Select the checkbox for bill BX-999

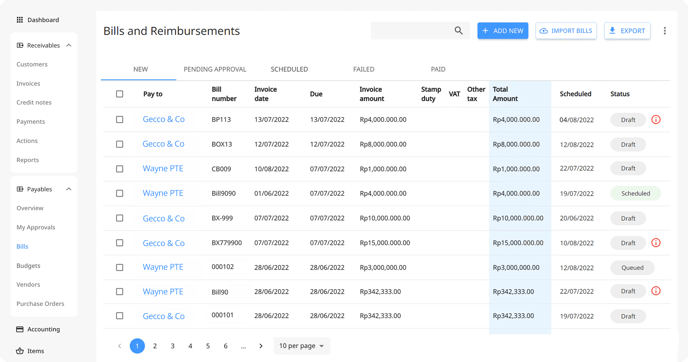(119, 218)
